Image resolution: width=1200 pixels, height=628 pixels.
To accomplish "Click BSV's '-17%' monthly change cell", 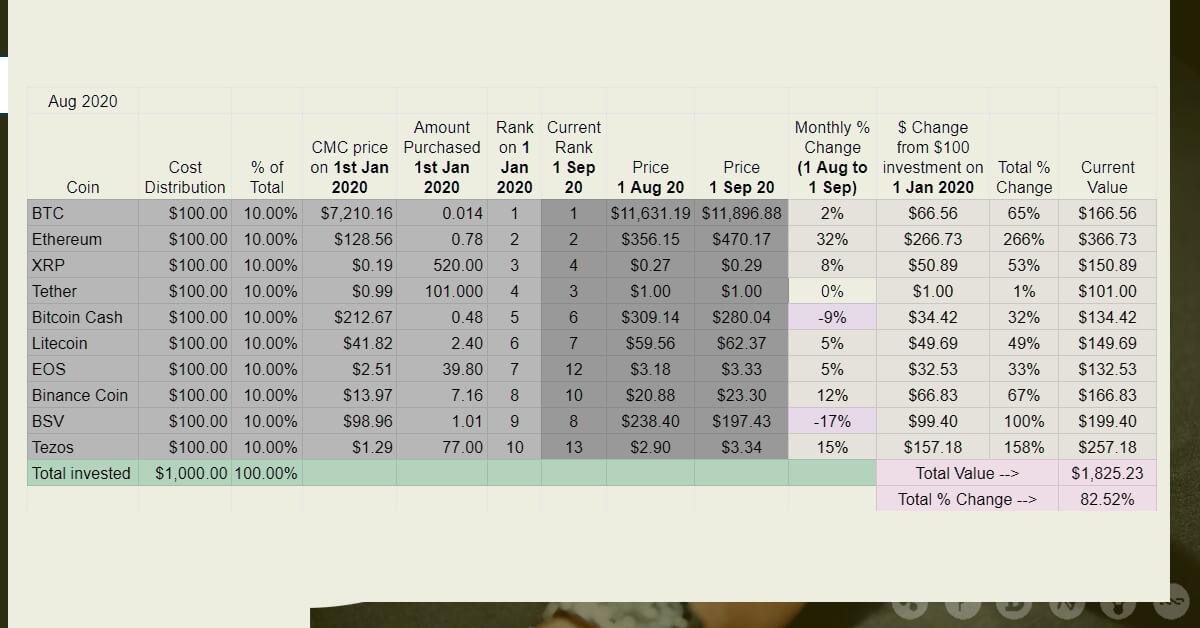I will (x=832, y=421).
